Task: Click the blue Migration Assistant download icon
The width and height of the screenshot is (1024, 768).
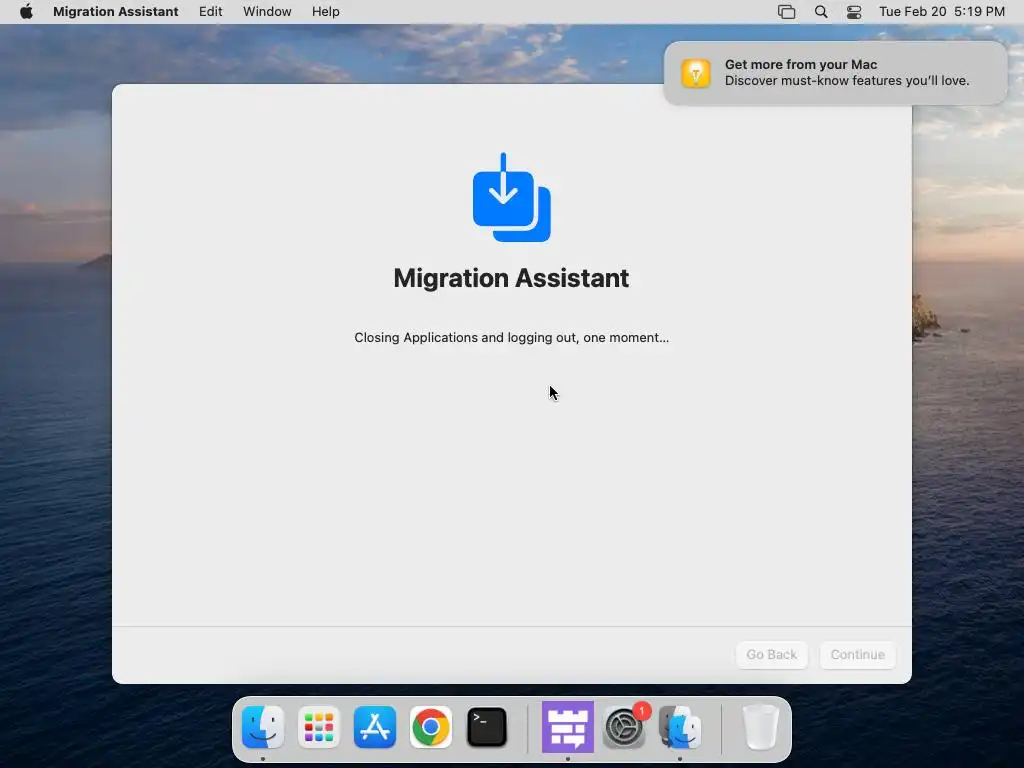Action: click(511, 197)
